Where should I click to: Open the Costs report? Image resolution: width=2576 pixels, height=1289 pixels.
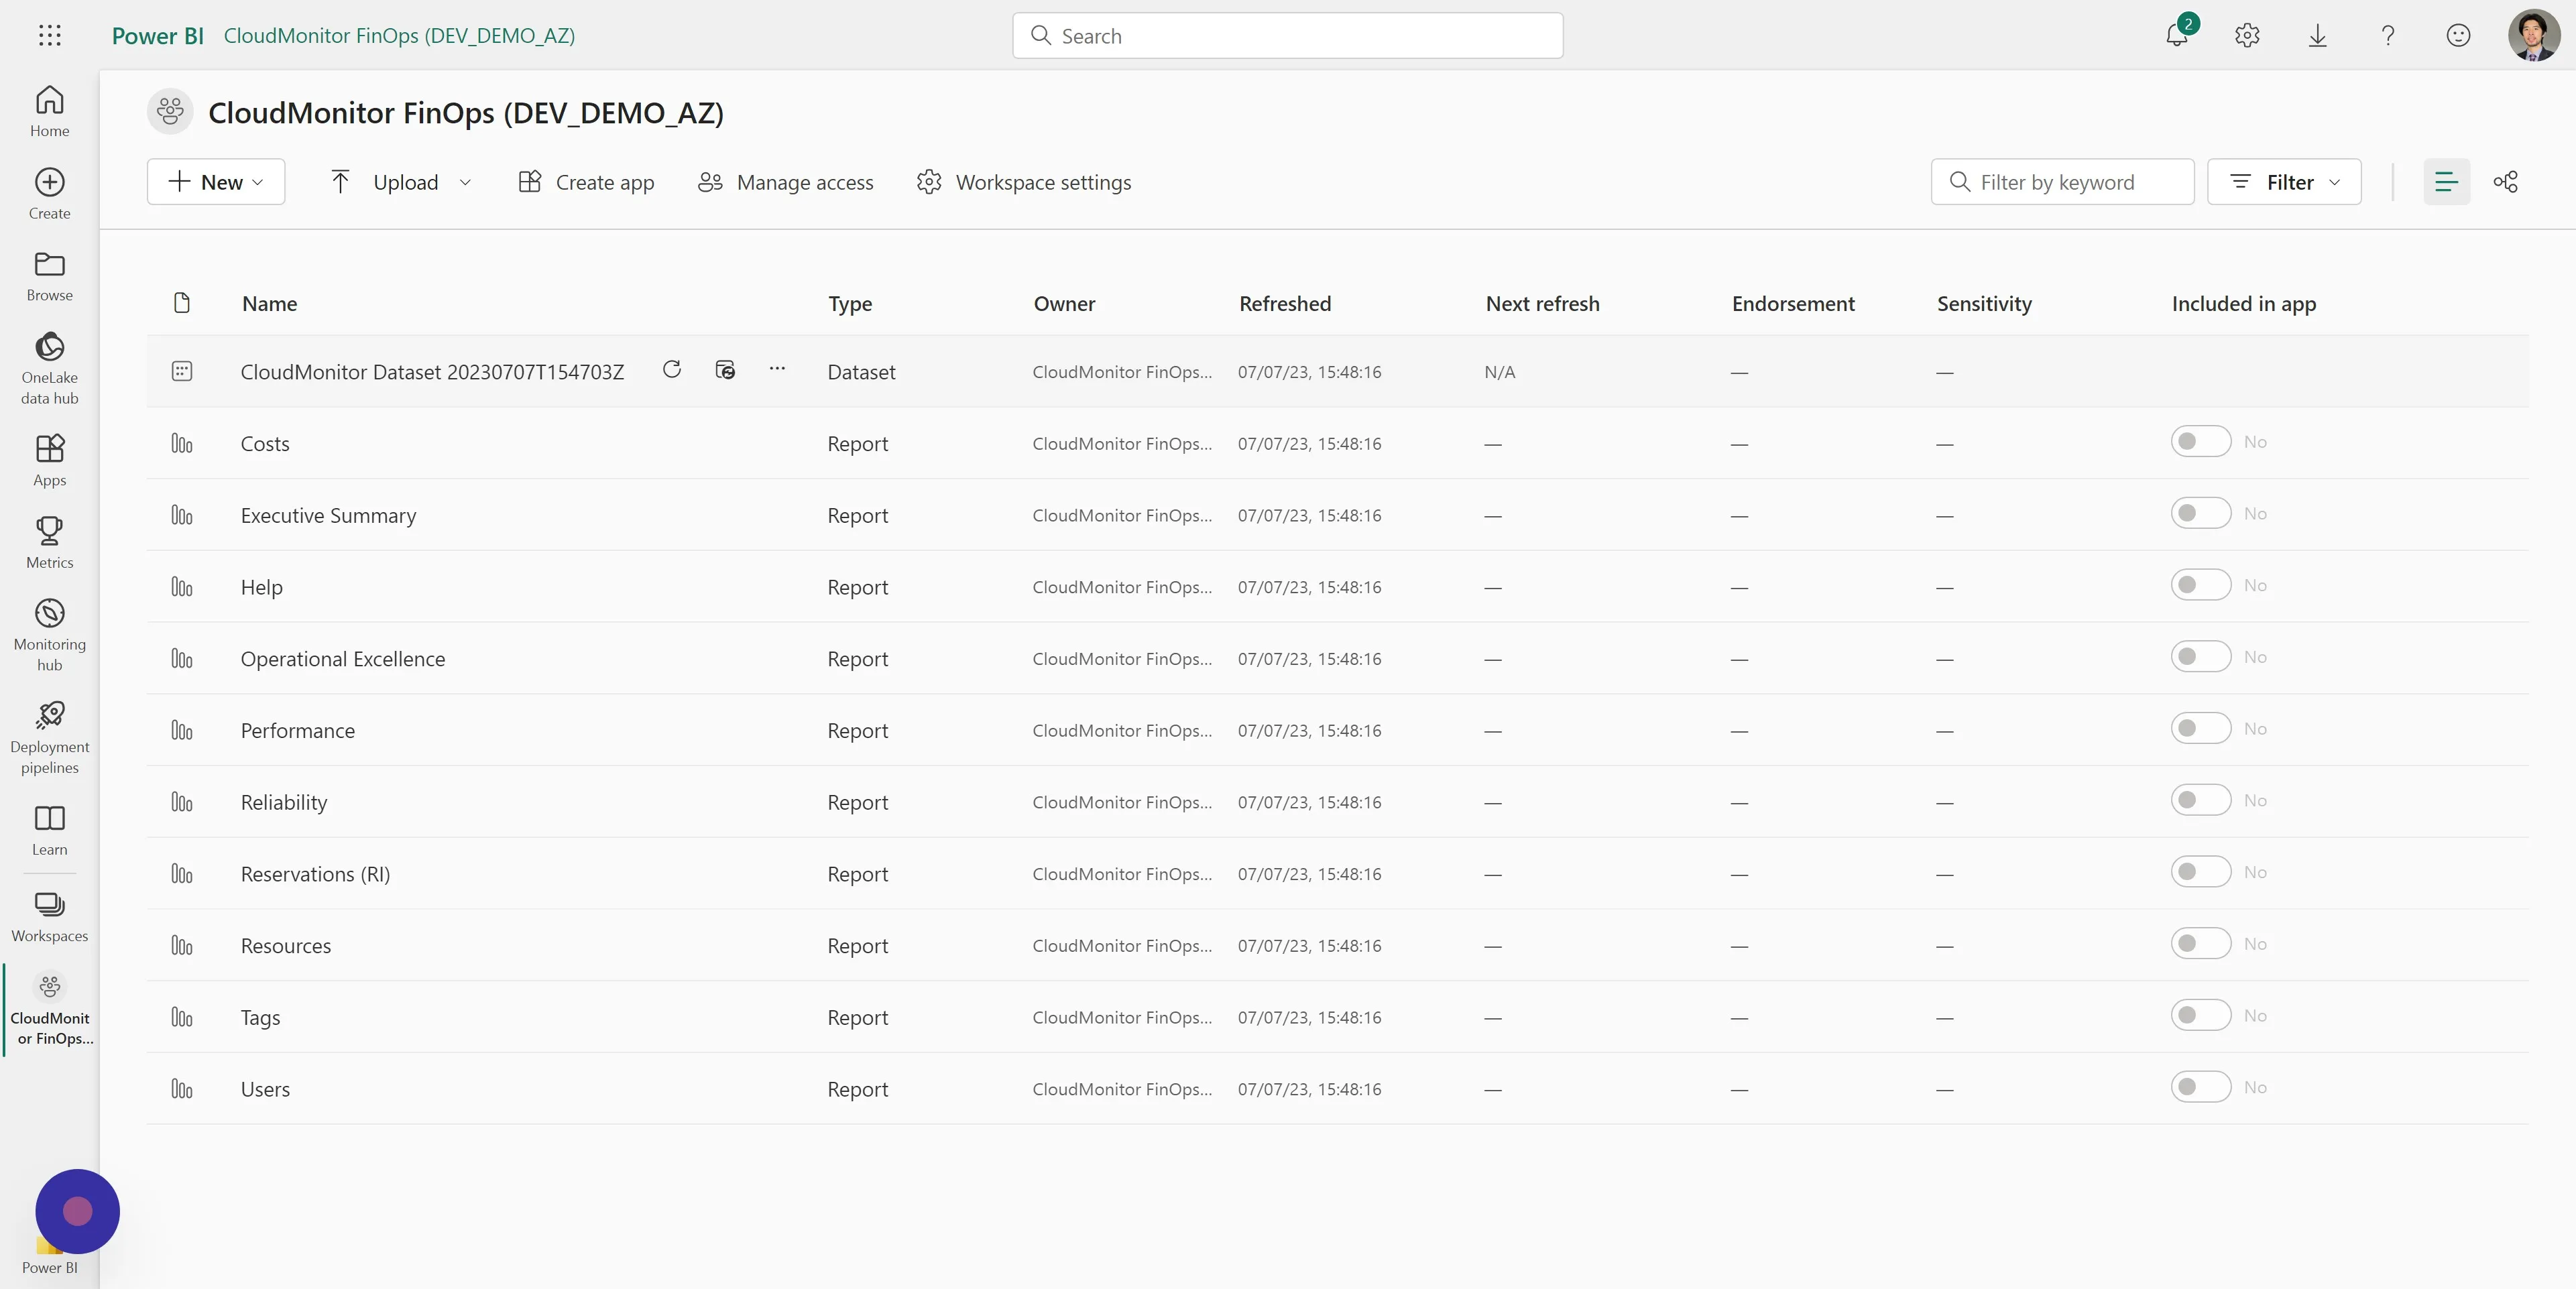(x=265, y=444)
